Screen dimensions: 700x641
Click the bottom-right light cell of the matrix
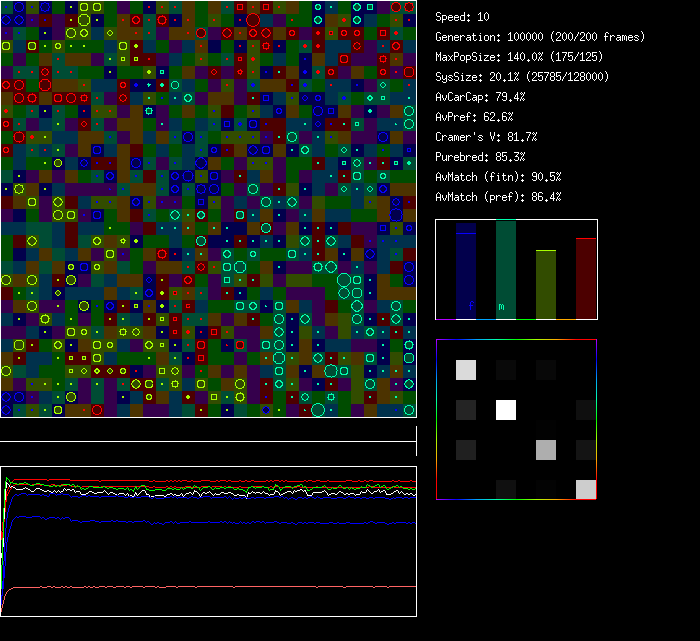tap(586, 489)
